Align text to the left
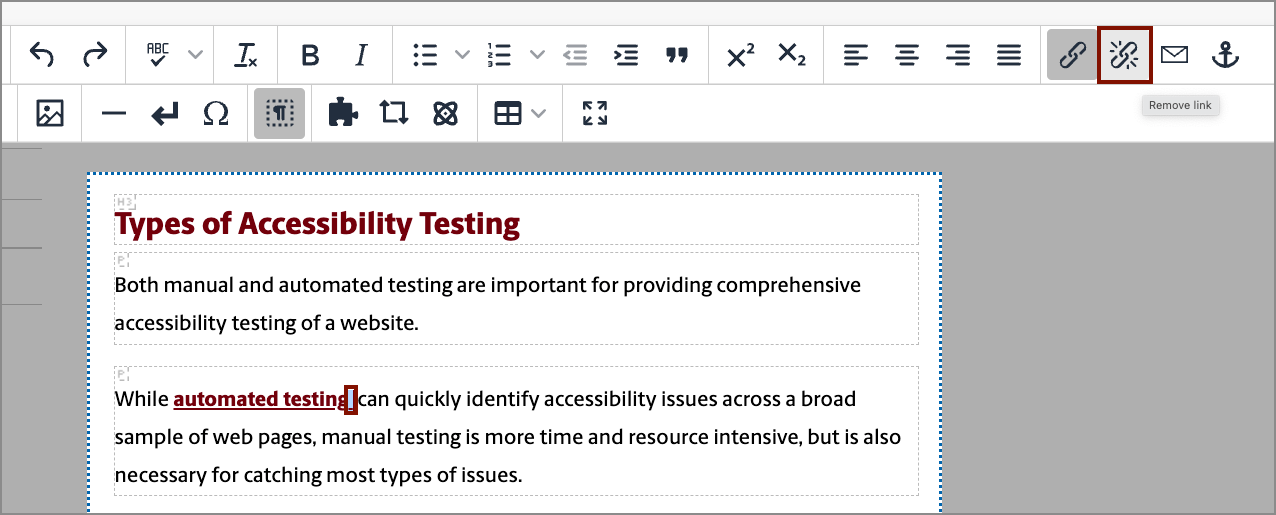The height and width of the screenshot is (515, 1276). [x=856, y=55]
